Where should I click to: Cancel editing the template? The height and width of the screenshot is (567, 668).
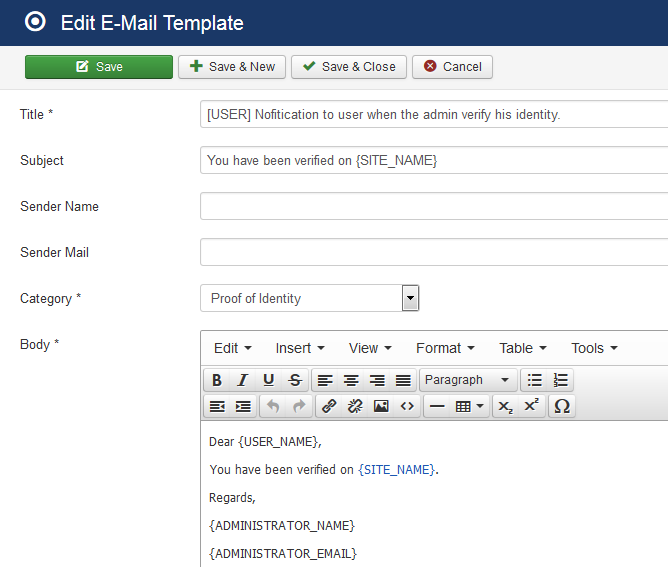coord(452,67)
